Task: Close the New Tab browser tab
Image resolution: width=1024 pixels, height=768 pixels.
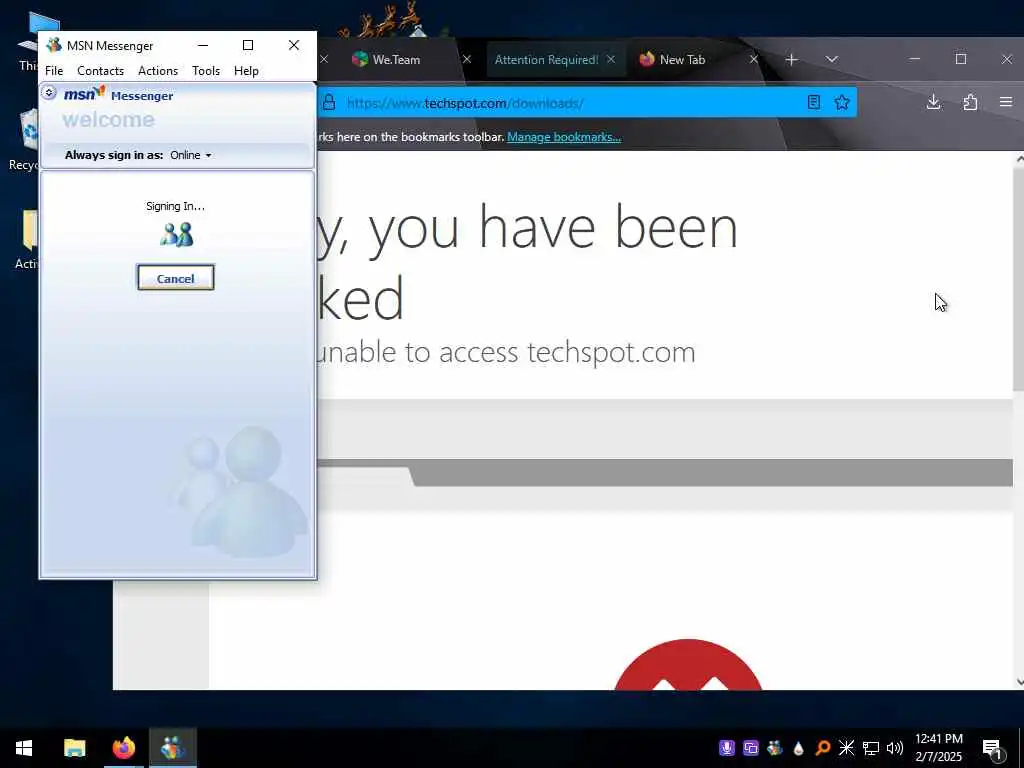Action: pyautogui.click(x=754, y=59)
